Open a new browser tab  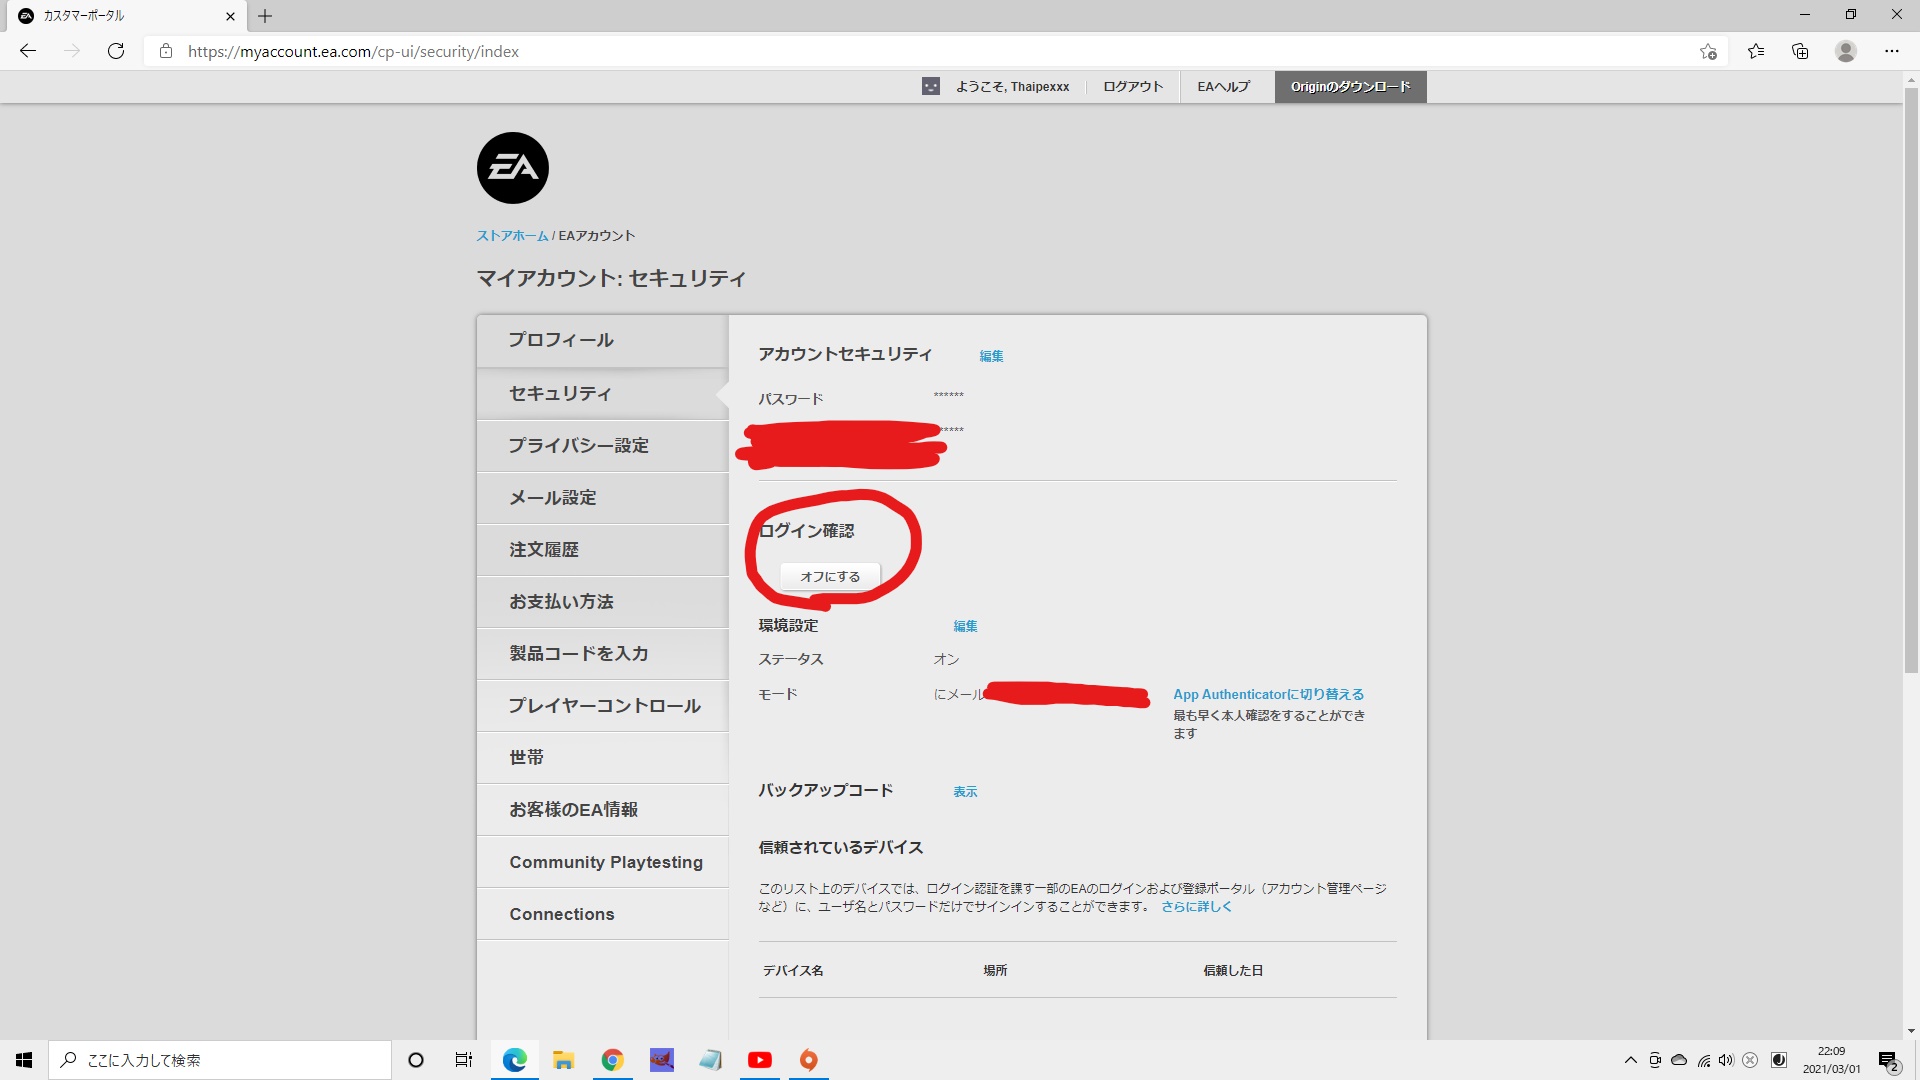tap(265, 16)
